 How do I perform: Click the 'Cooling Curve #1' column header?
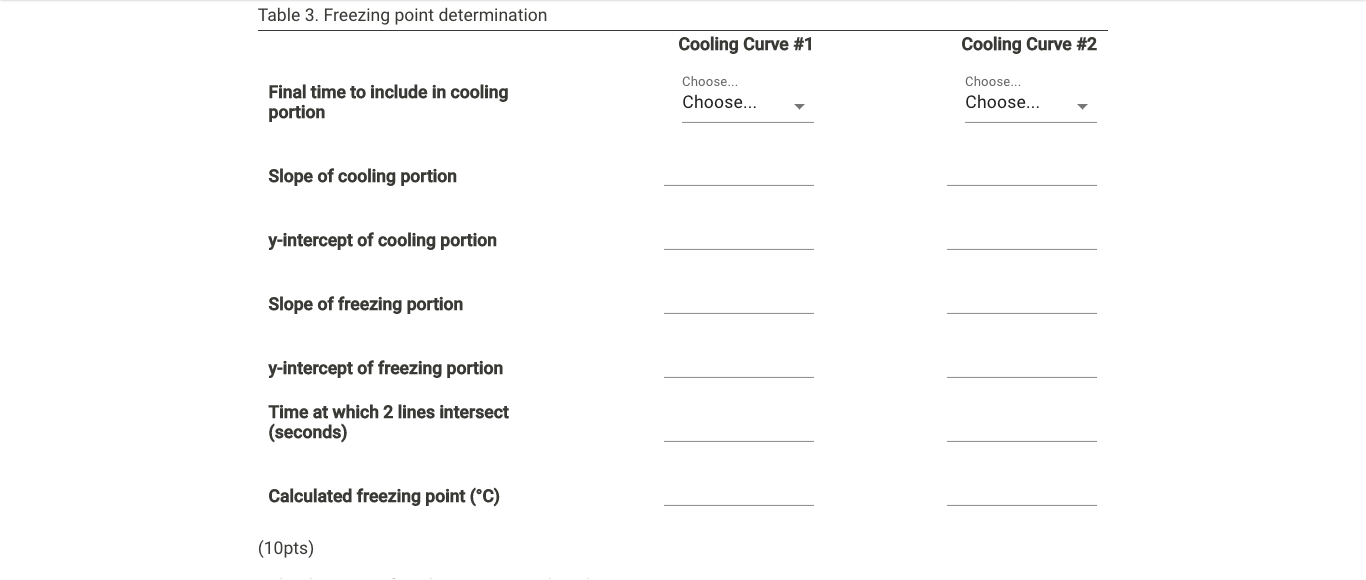[x=745, y=44]
